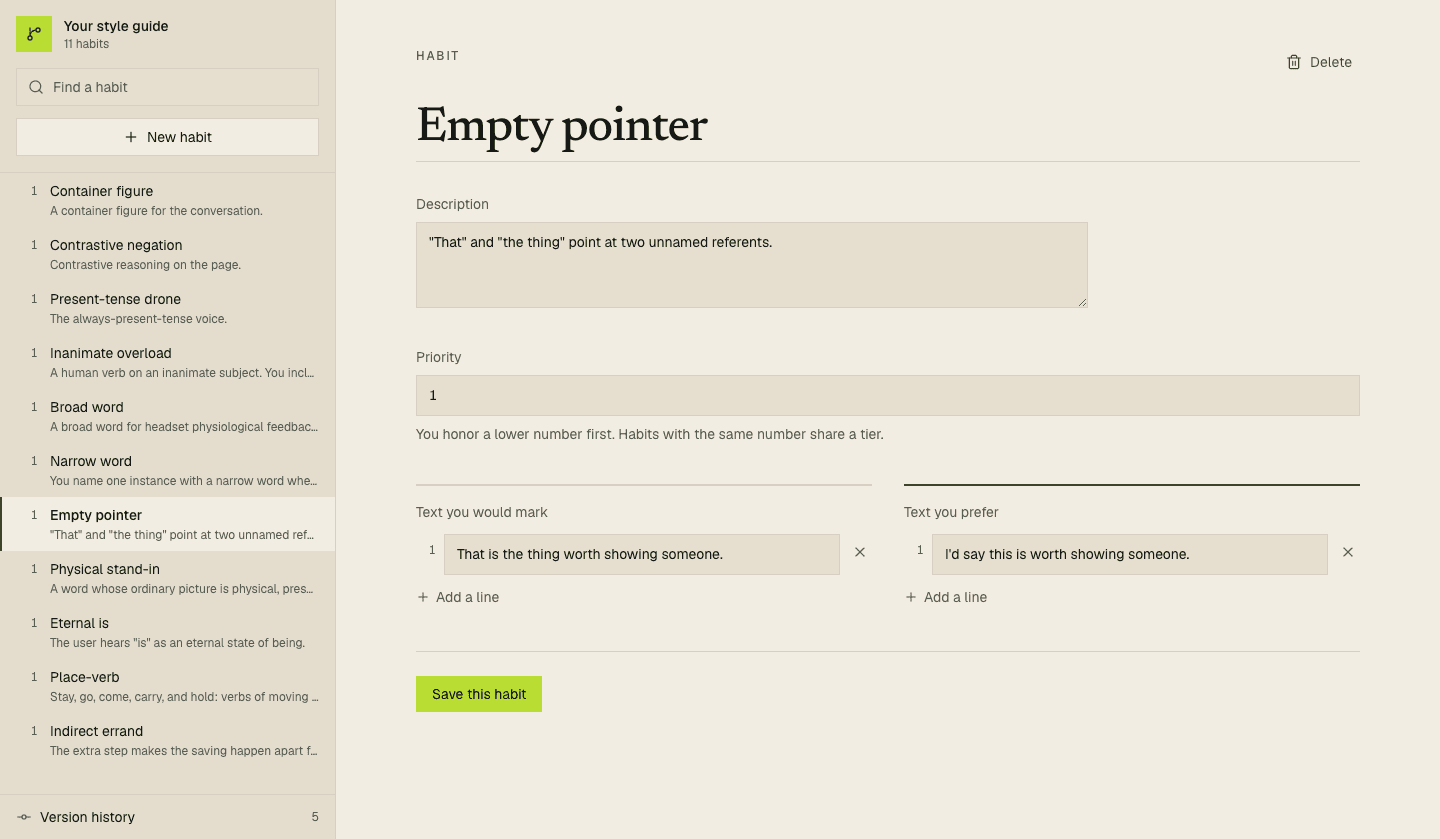The height and width of the screenshot is (839, 1440).
Task: Open Version history
Action: 167,817
